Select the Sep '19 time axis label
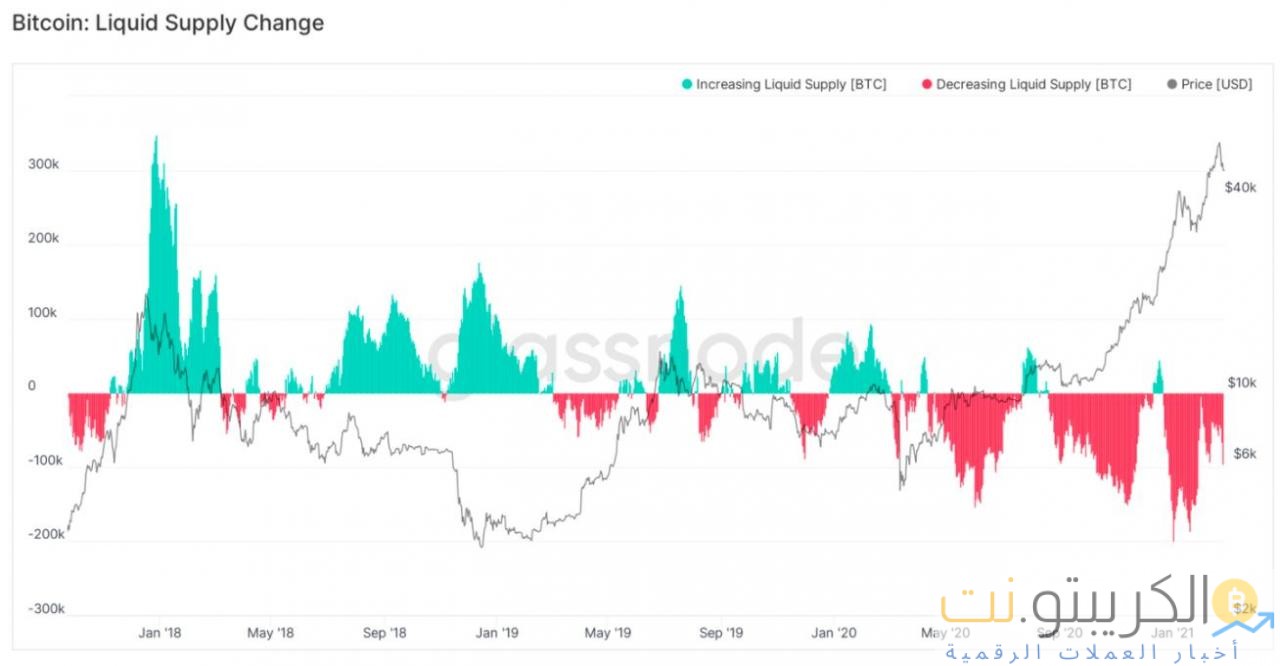1280x666 pixels. click(721, 633)
